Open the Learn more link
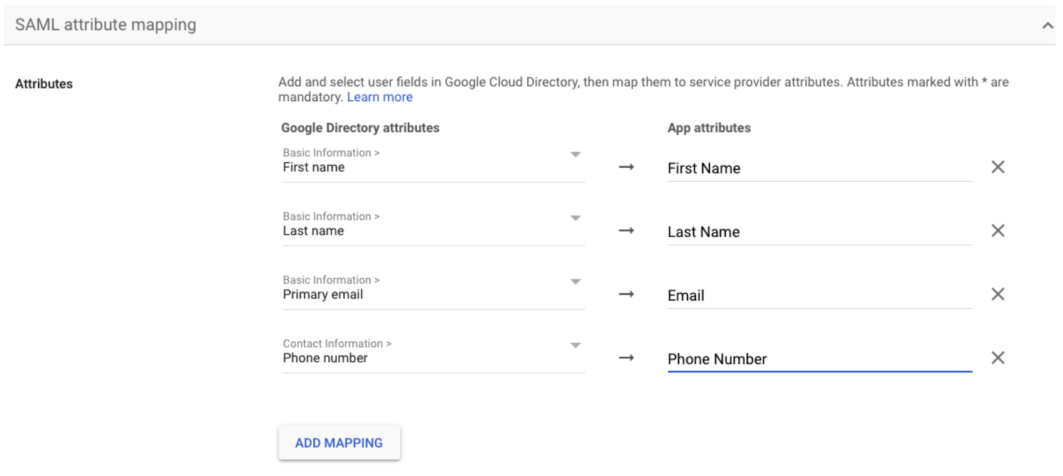Screen dimensions: 1063x476 coord(379,97)
